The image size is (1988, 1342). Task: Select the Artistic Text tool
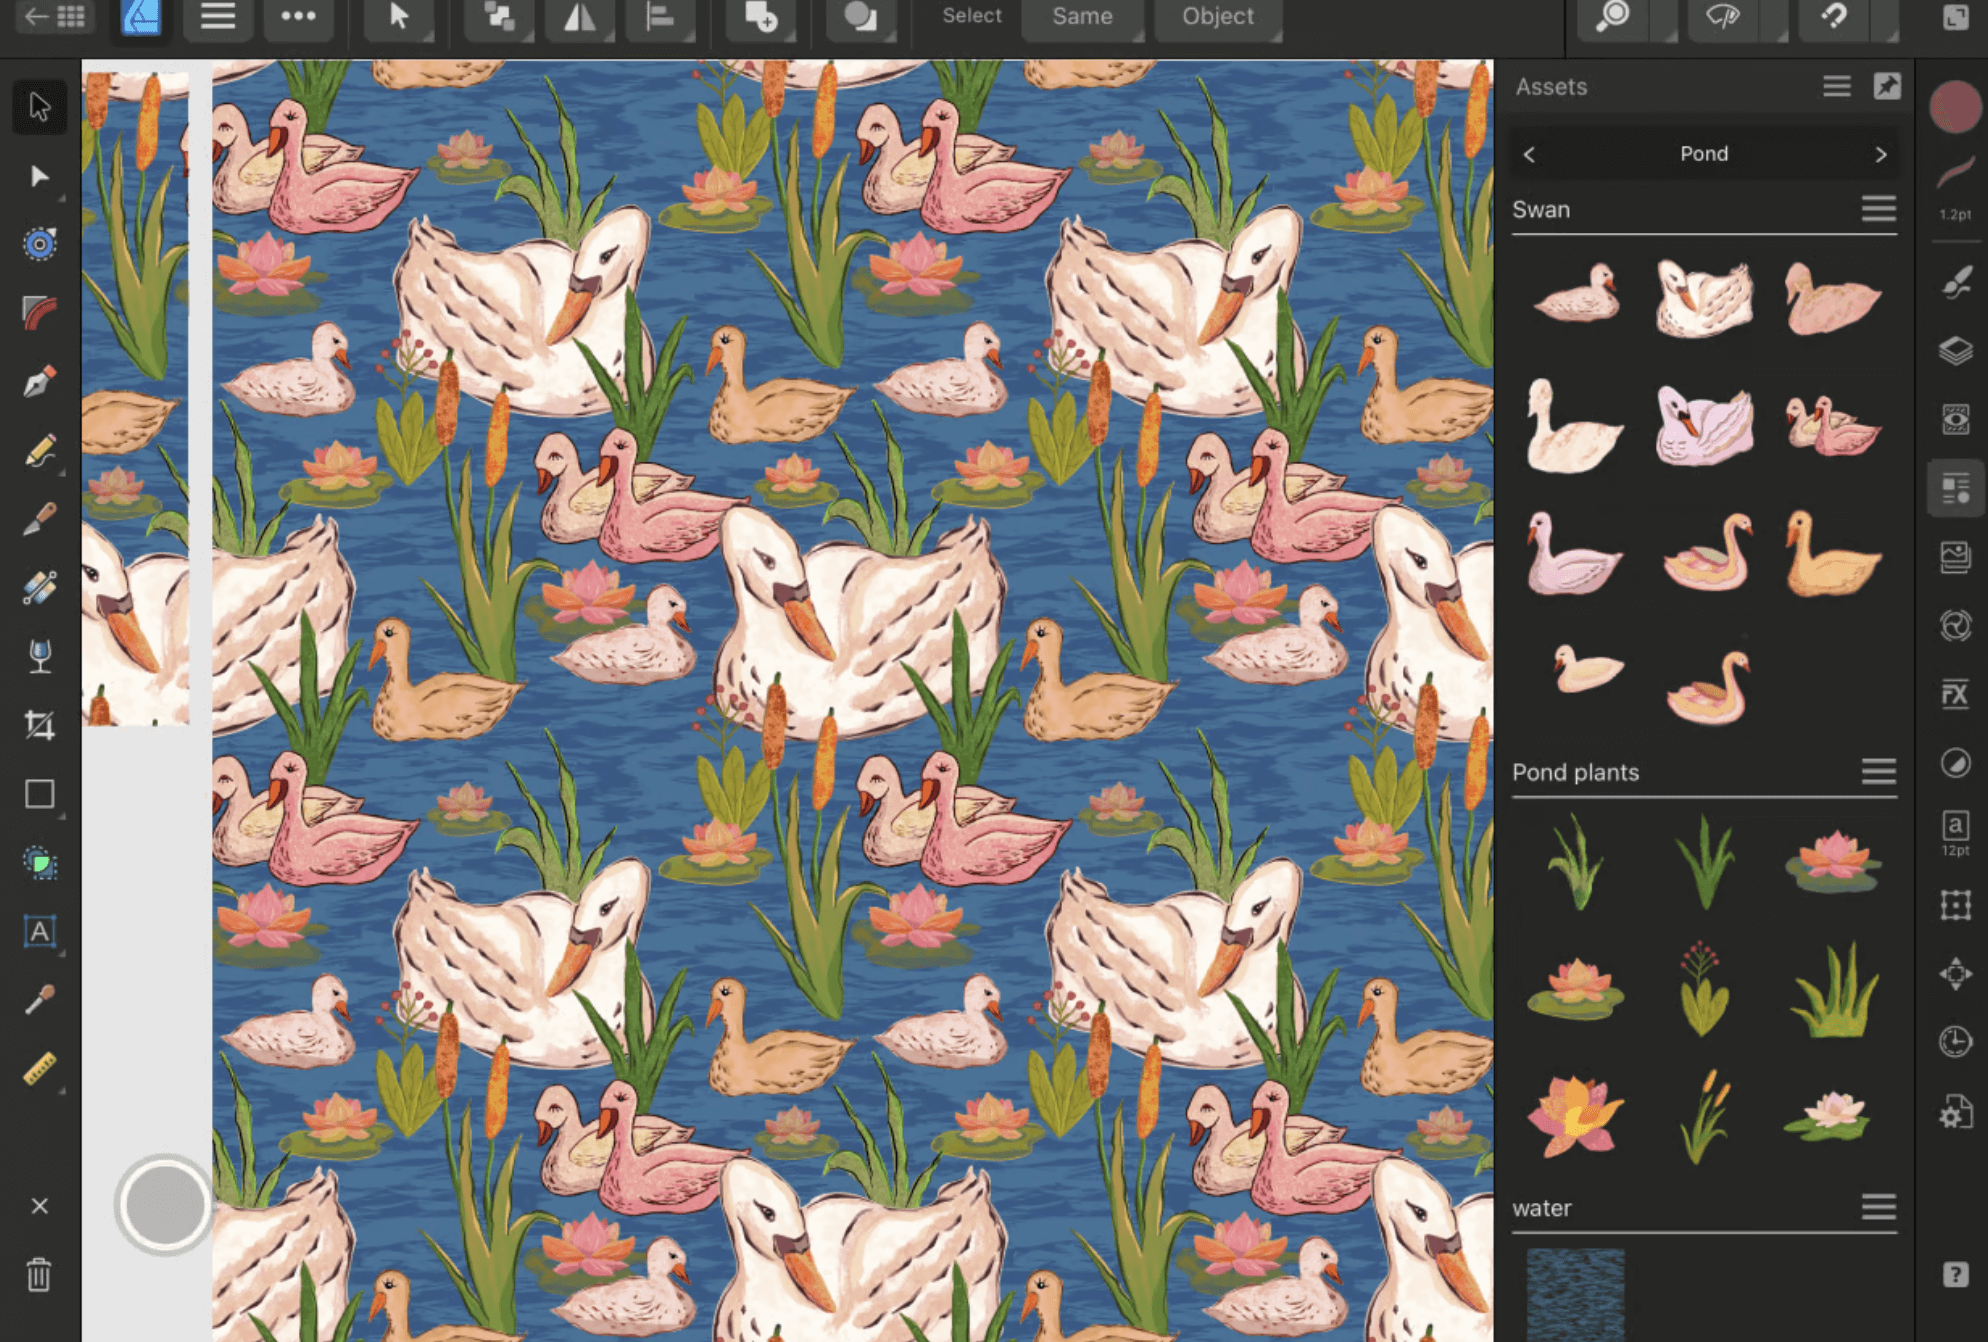click(x=39, y=931)
